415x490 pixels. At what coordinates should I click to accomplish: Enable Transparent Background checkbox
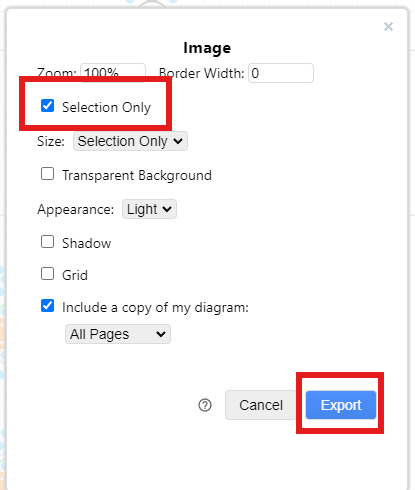tap(47, 174)
